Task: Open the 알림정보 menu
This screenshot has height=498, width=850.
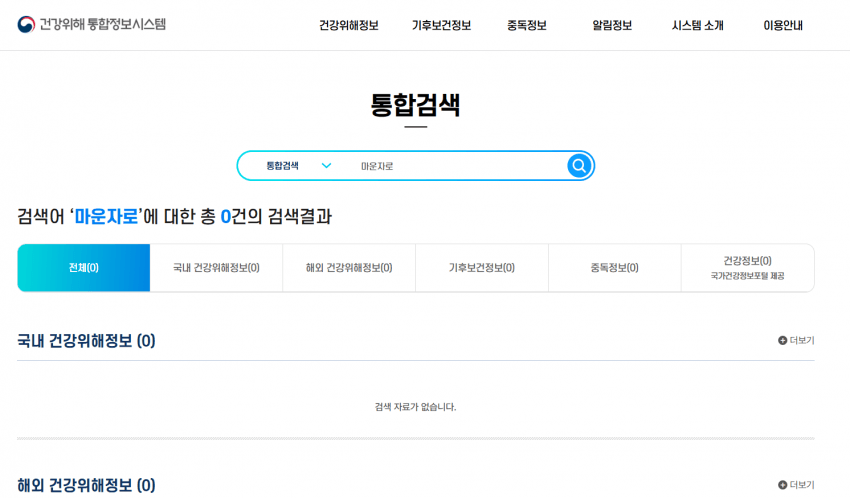Action: coord(612,25)
